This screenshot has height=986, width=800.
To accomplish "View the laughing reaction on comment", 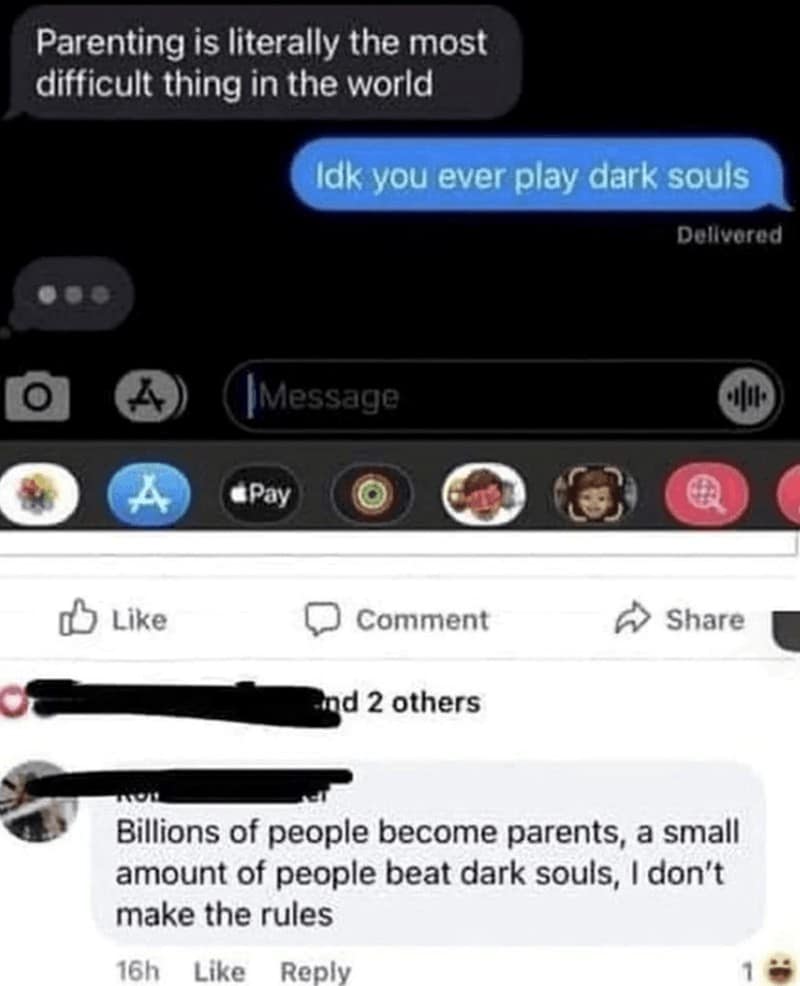I will coord(782,970).
